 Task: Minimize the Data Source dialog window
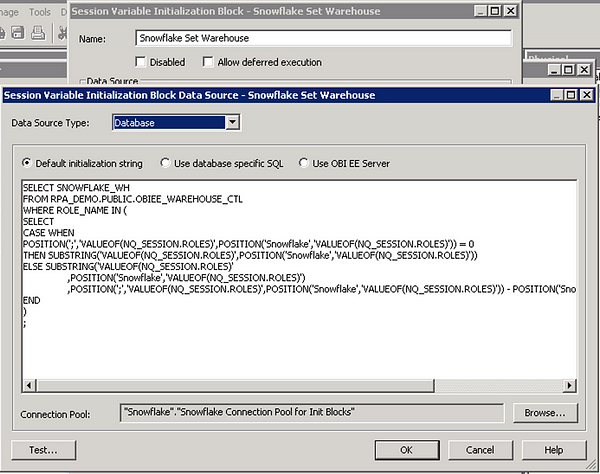[x=557, y=95]
